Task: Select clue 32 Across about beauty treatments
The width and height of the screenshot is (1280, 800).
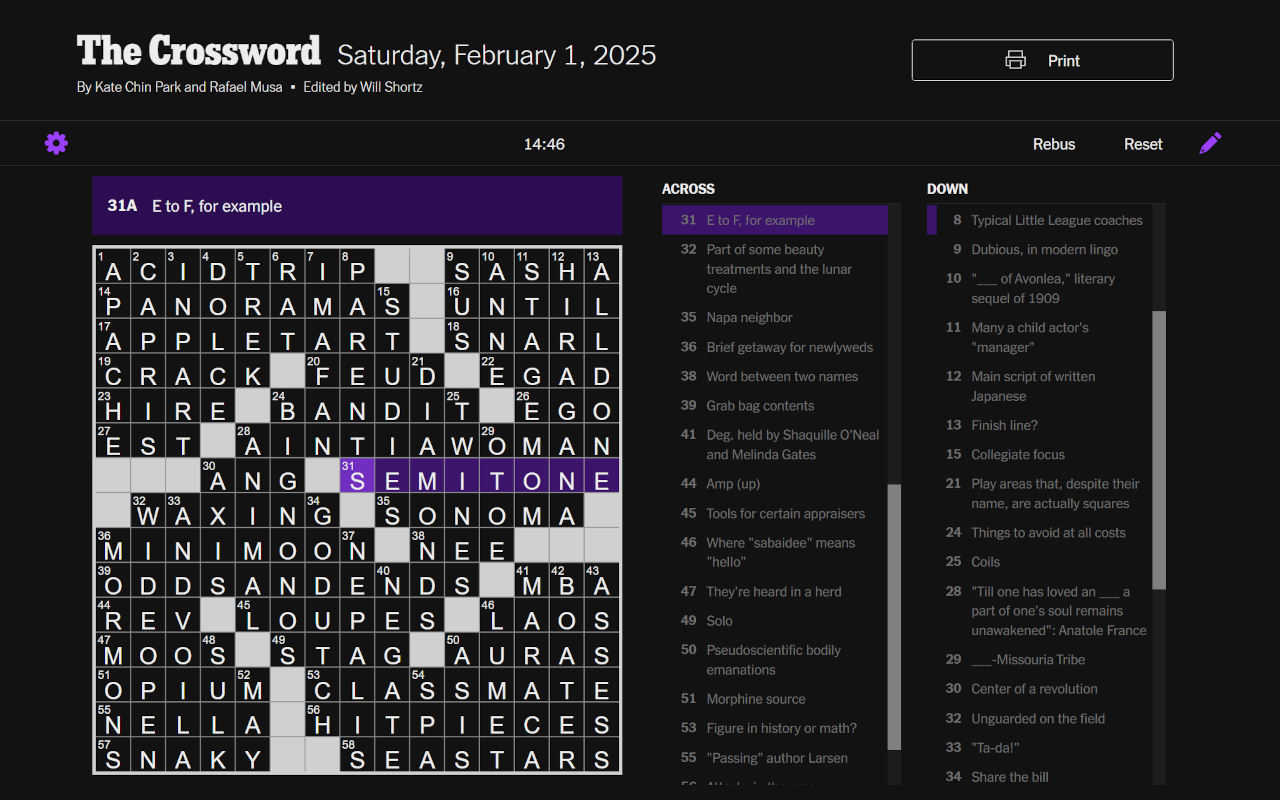Action: (x=775, y=269)
